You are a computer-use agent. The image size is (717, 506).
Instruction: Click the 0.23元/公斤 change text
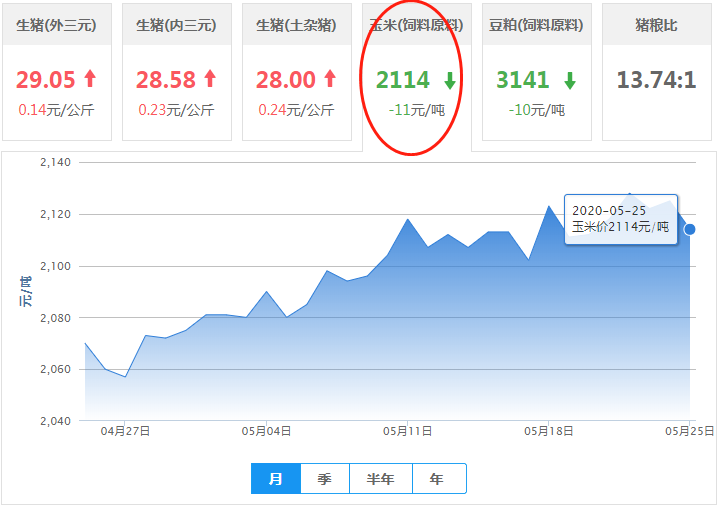click(176, 110)
